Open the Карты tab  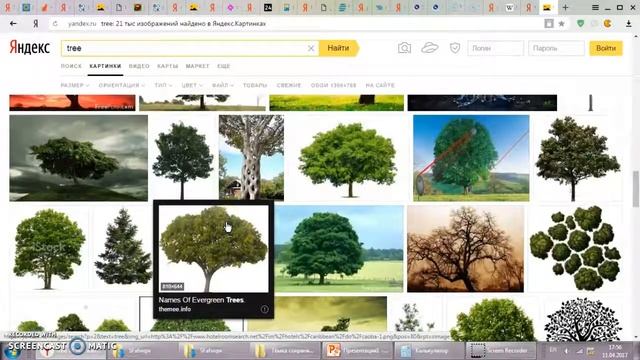[168, 66]
